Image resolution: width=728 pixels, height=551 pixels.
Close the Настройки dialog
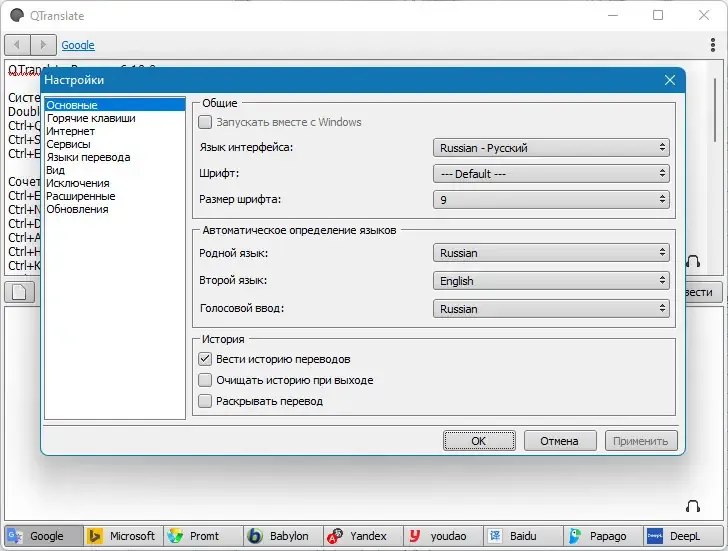point(670,80)
